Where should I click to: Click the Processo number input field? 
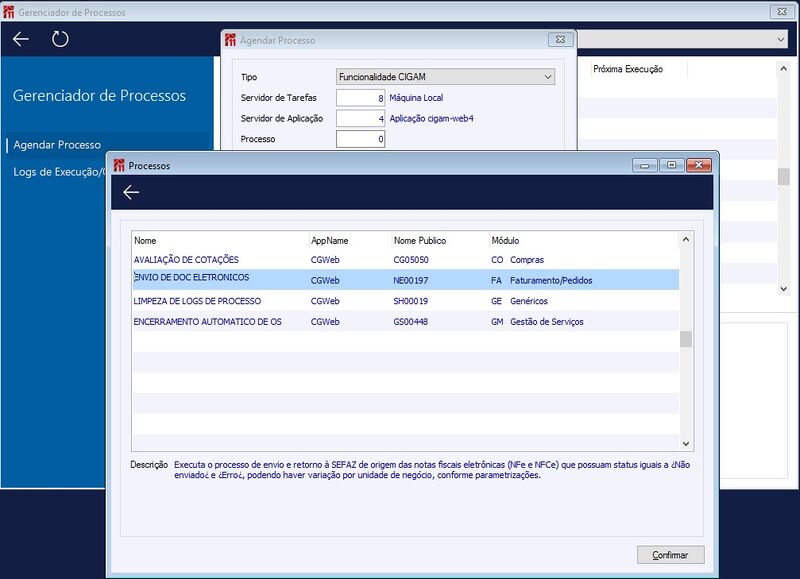click(360, 139)
